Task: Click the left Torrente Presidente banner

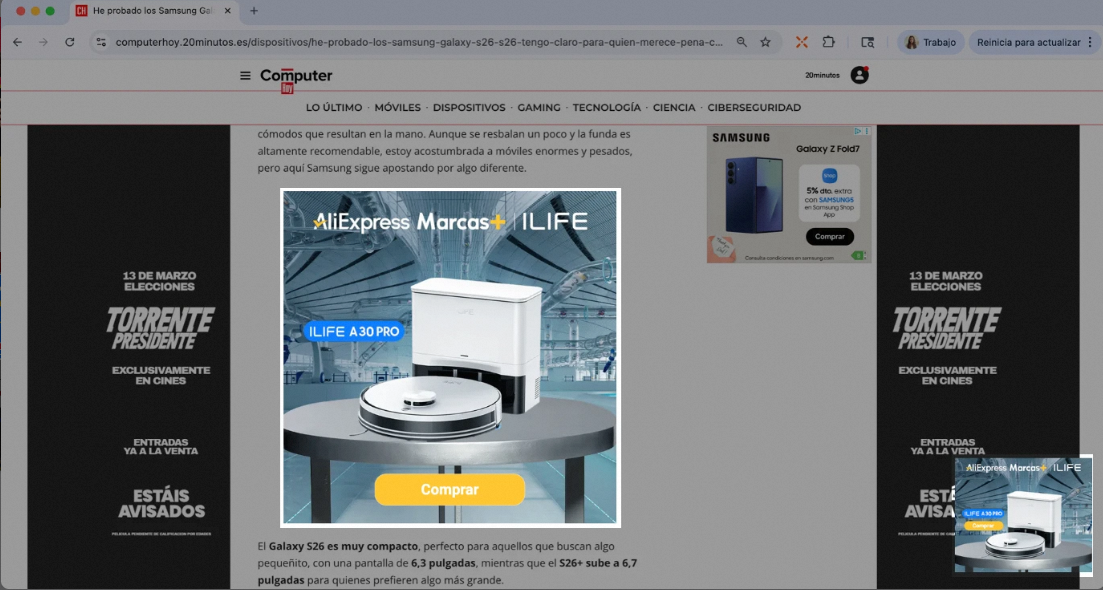Action: point(129,357)
